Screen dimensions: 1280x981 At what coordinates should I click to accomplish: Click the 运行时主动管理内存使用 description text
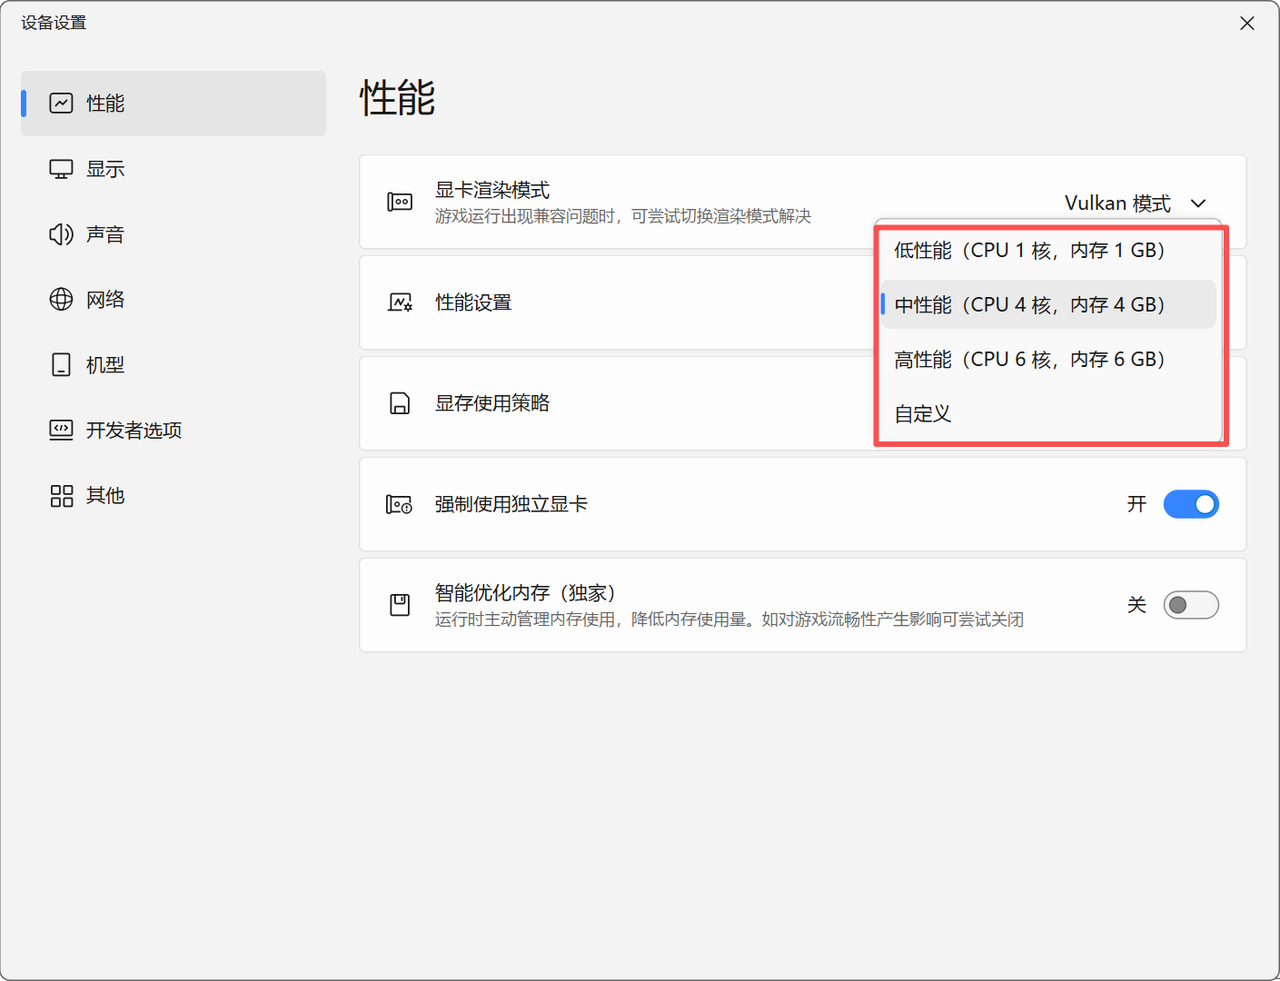click(729, 619)
